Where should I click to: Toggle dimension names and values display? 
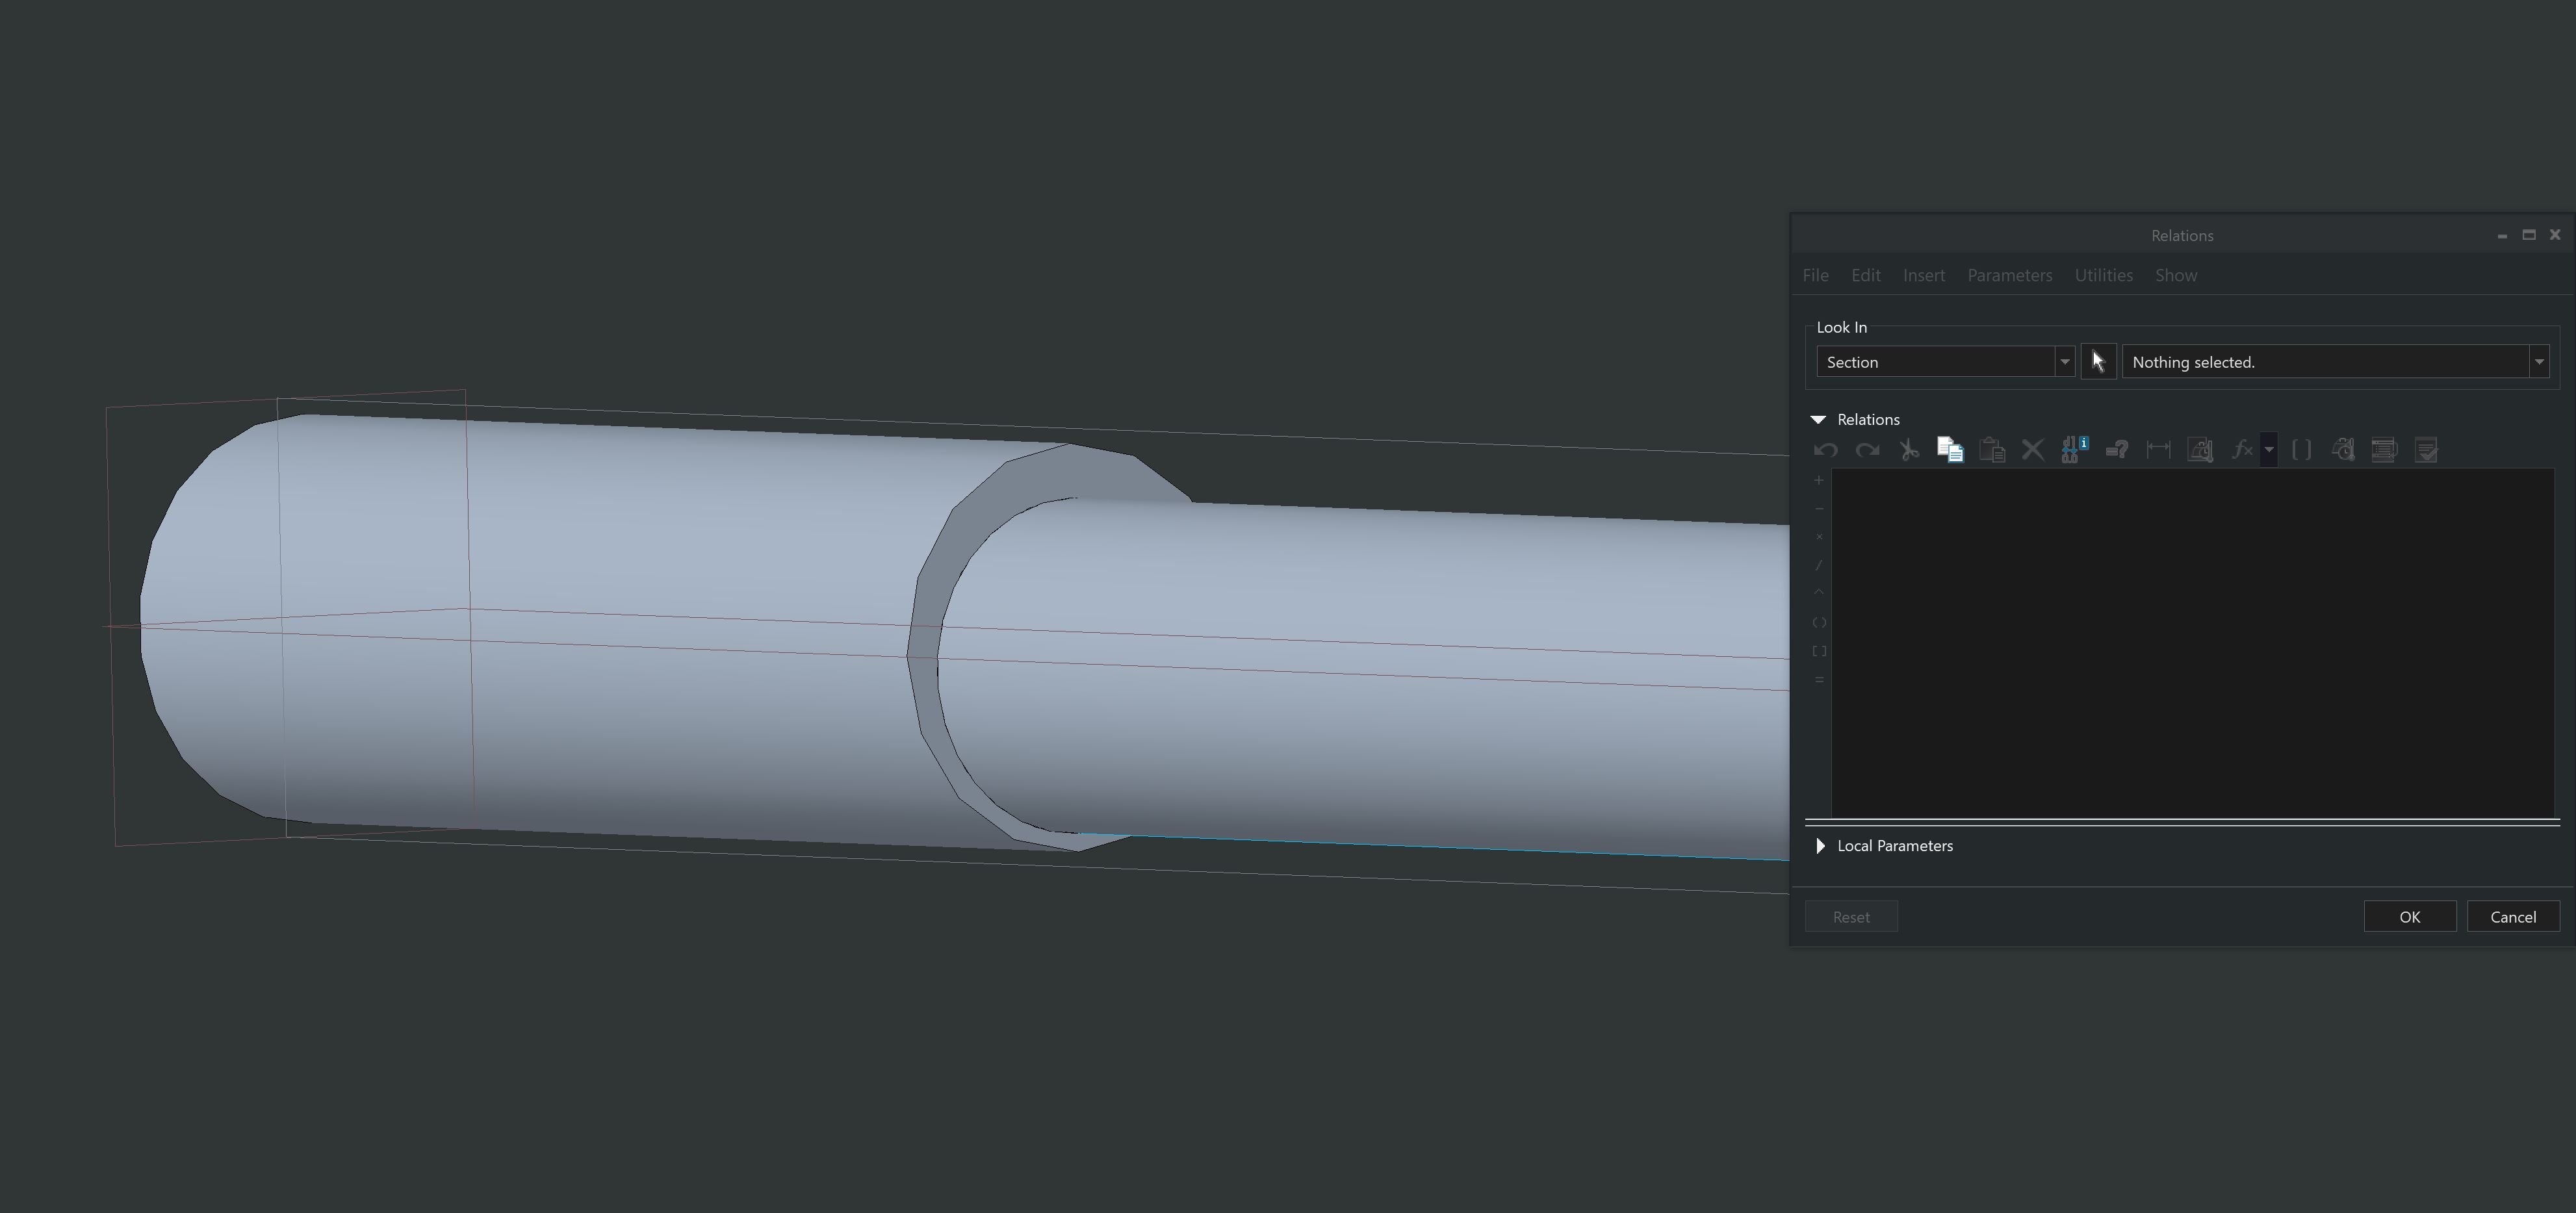point(2074,450)
